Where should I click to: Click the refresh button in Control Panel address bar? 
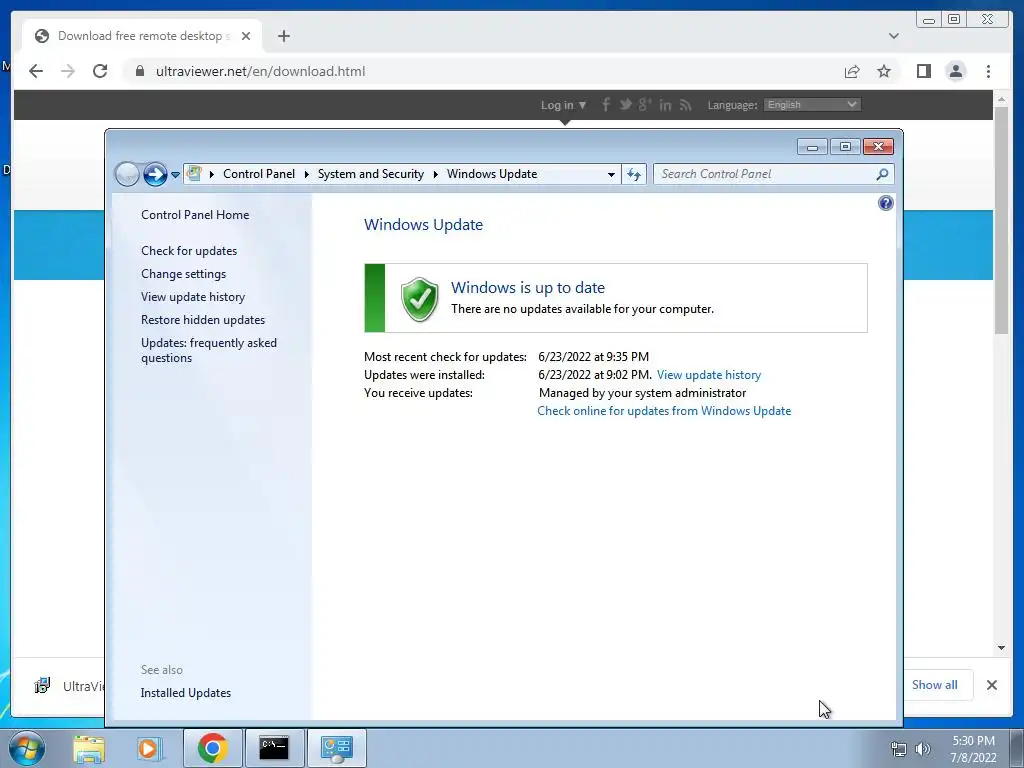pyautogui.click(x=633, y=174)
